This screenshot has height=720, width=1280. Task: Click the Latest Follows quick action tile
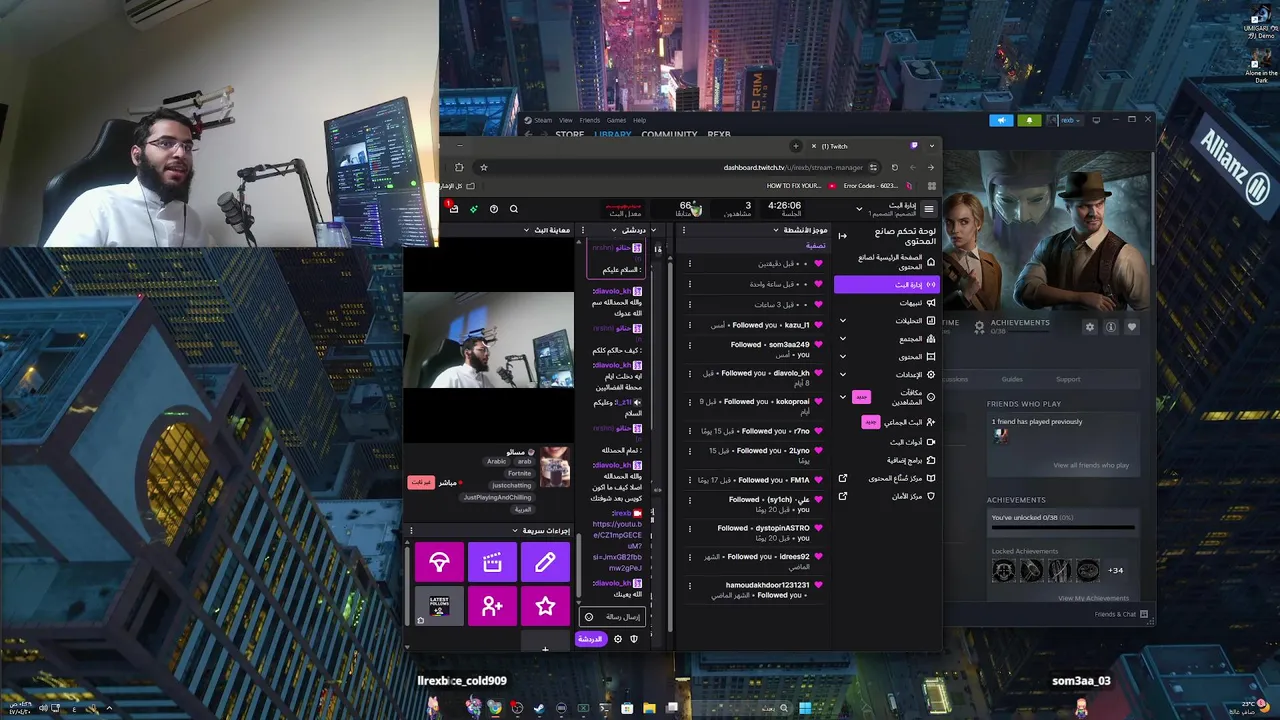point(439,606)
